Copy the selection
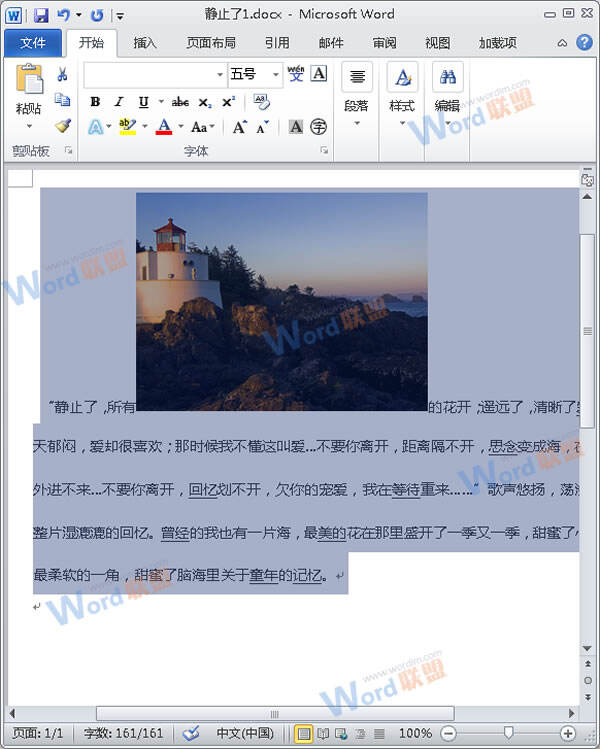The width and height of the screenshot is (600, 749). (x=62, y=100)
